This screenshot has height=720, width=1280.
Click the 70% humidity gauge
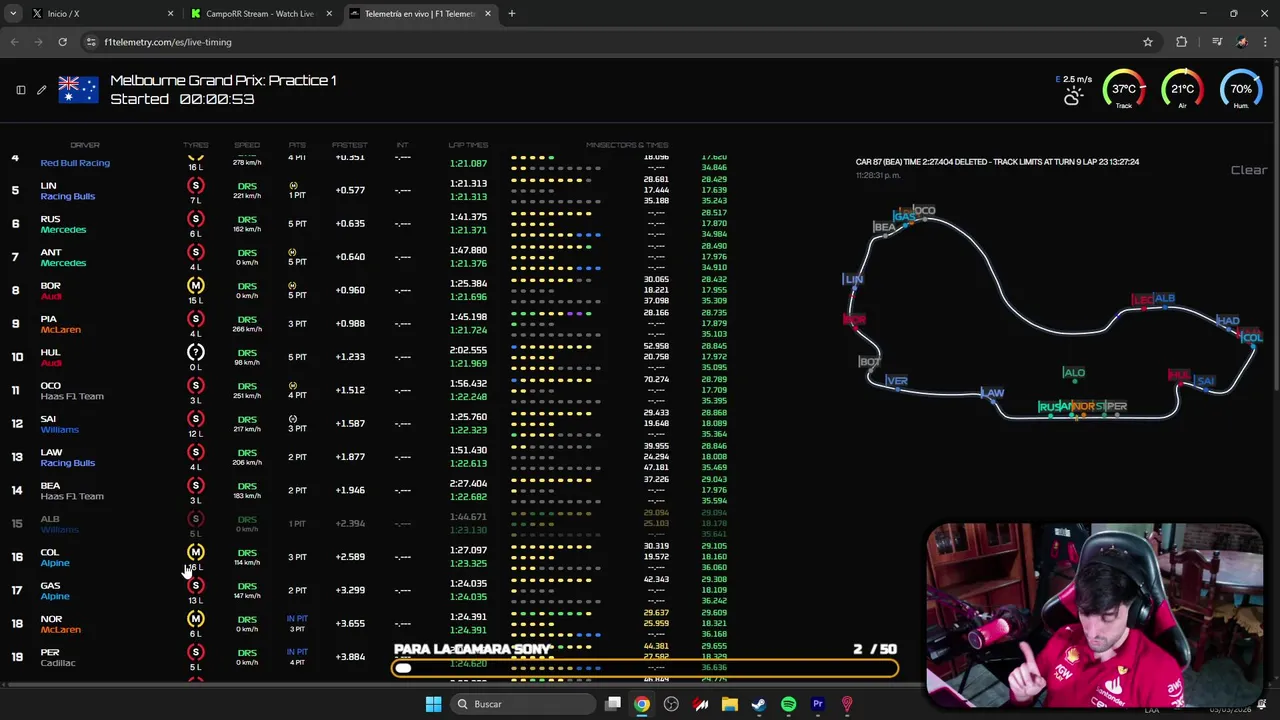(1241, 89)
